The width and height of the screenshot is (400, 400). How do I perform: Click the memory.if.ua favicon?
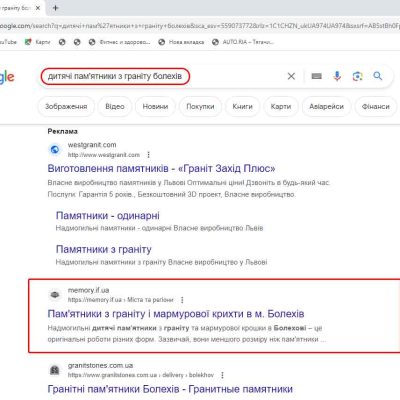click(x=55, y=295)
